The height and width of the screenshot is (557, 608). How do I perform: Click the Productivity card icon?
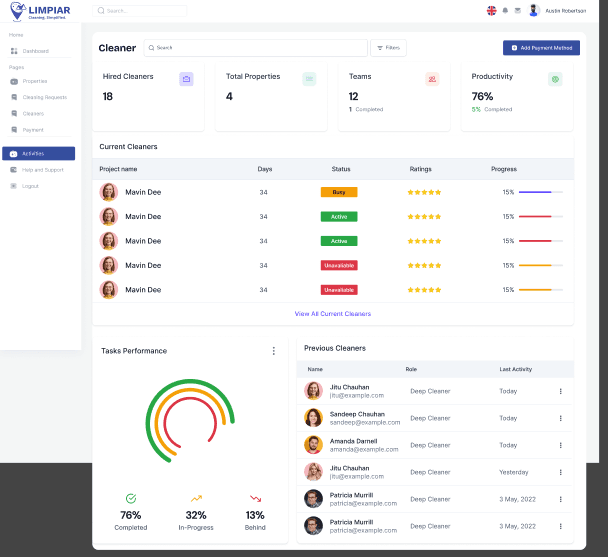[x=555, y=79]
